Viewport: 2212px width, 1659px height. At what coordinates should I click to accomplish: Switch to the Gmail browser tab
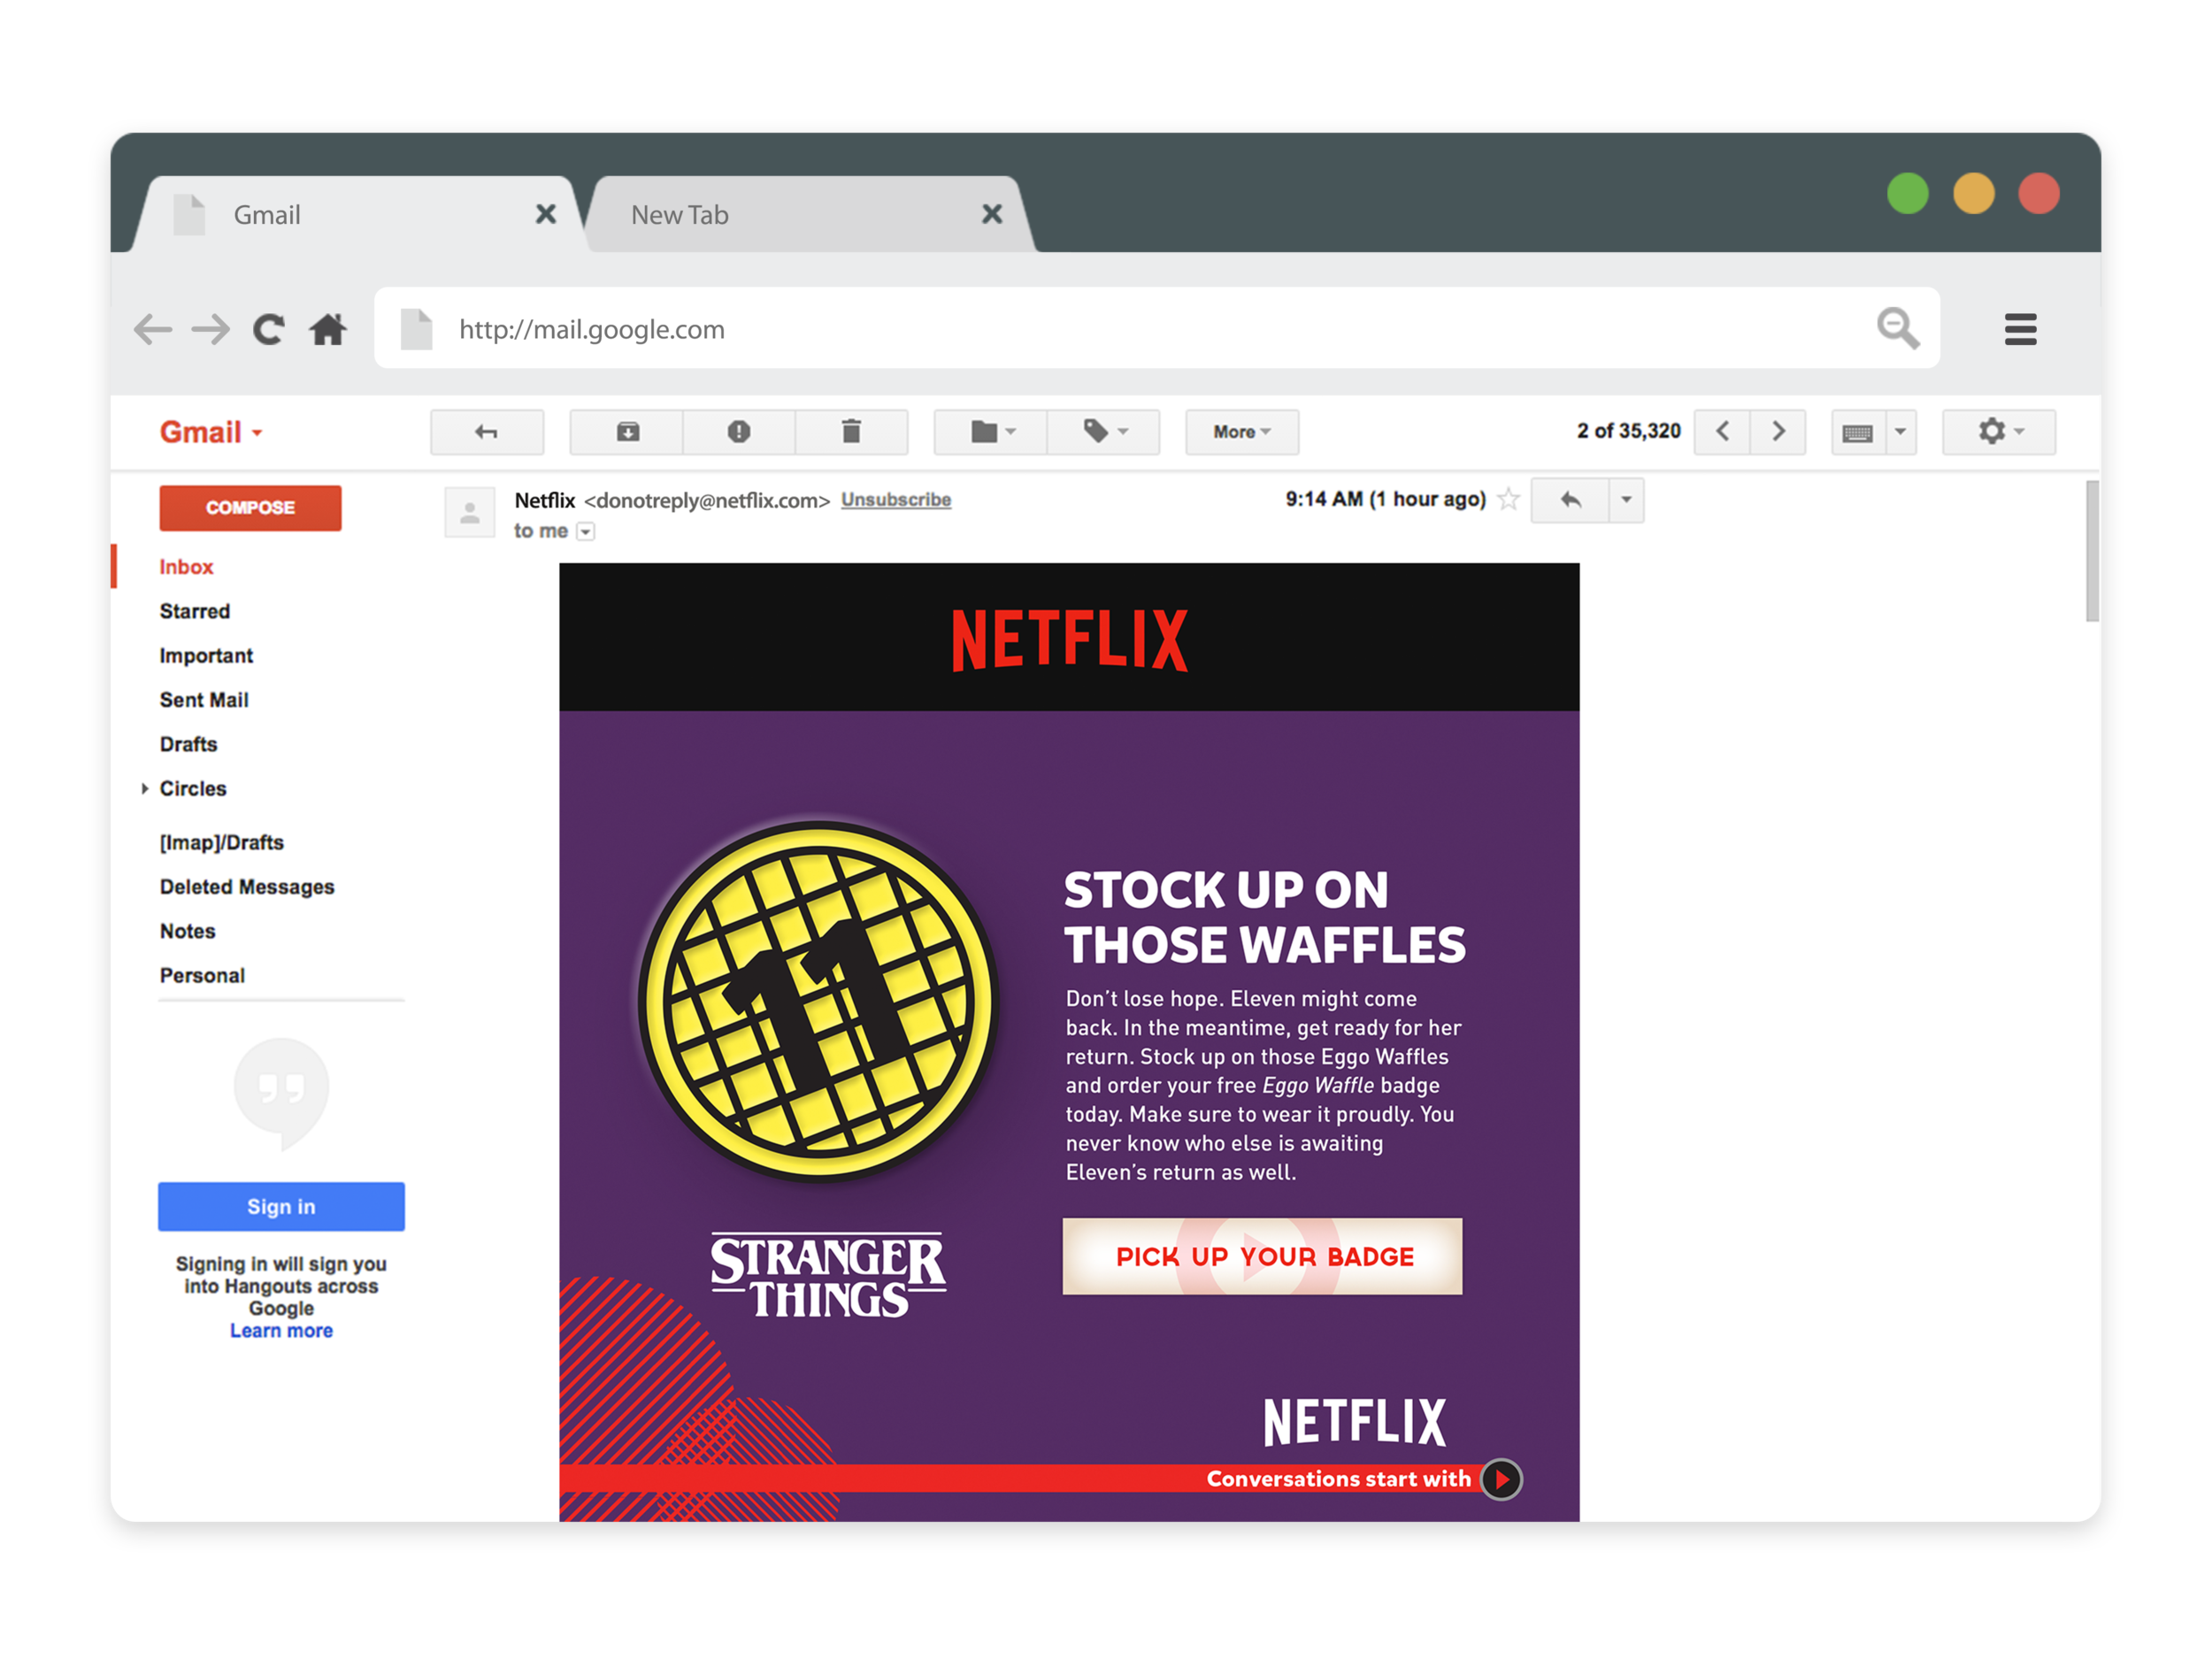360,214
